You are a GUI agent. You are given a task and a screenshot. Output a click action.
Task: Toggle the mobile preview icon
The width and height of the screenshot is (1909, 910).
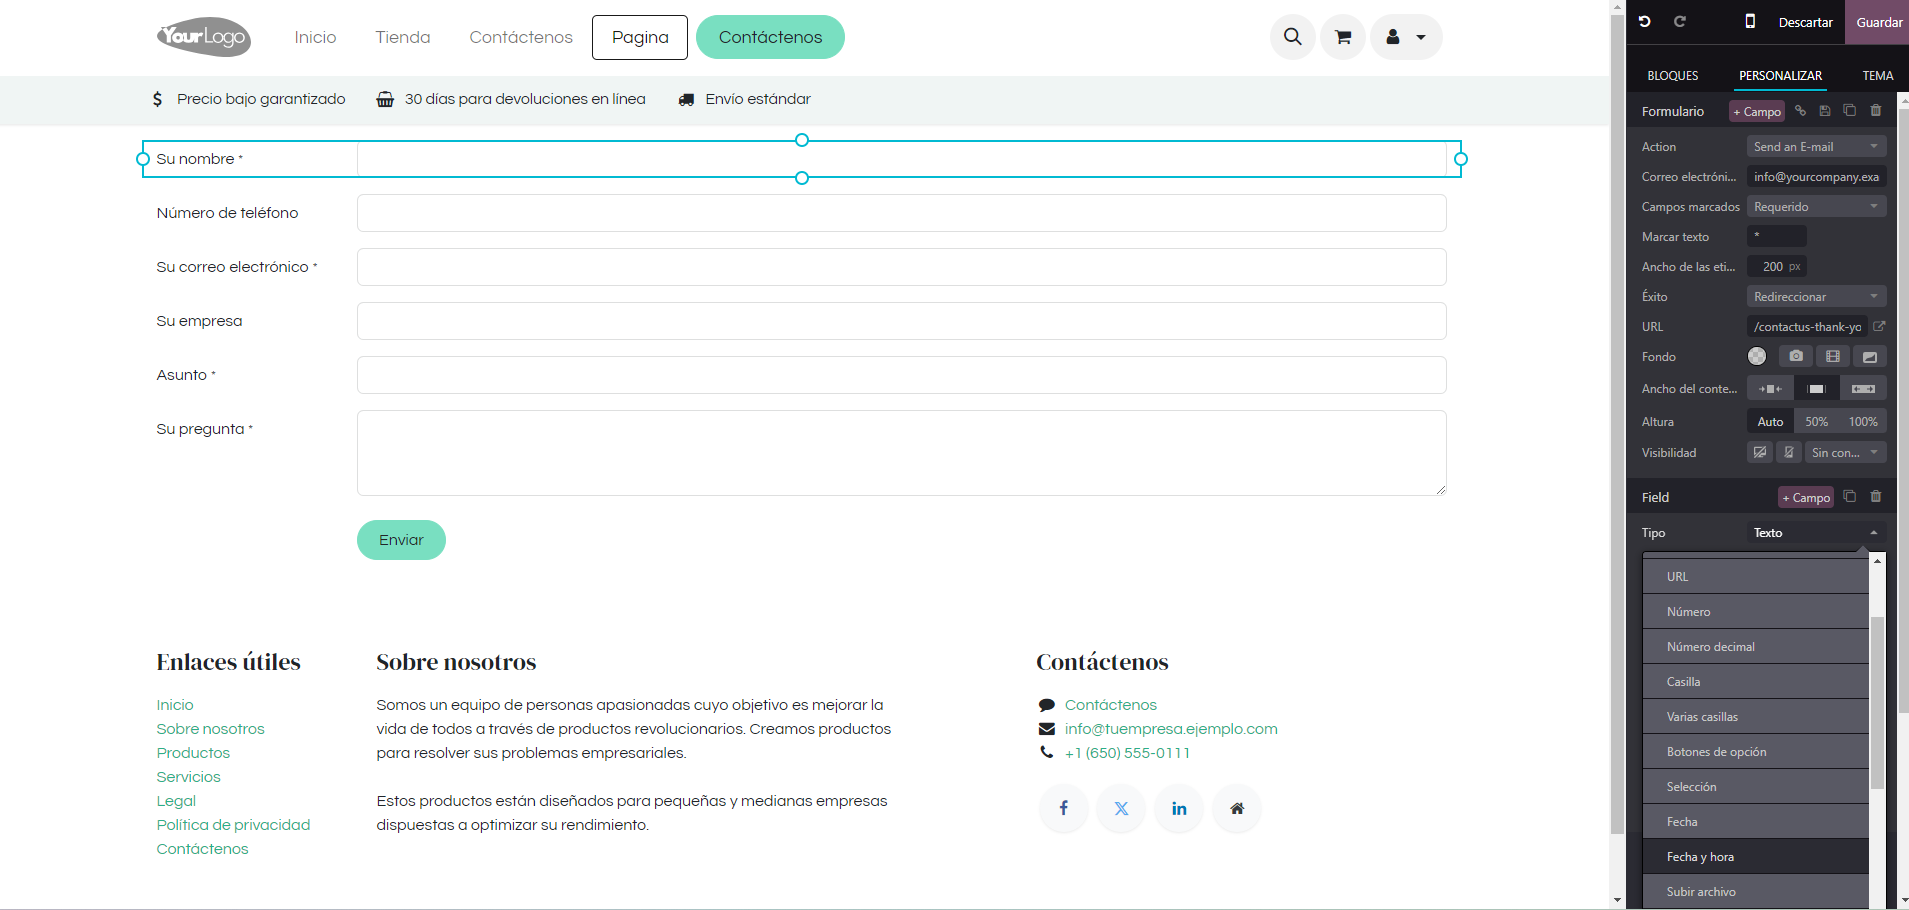1750,22
